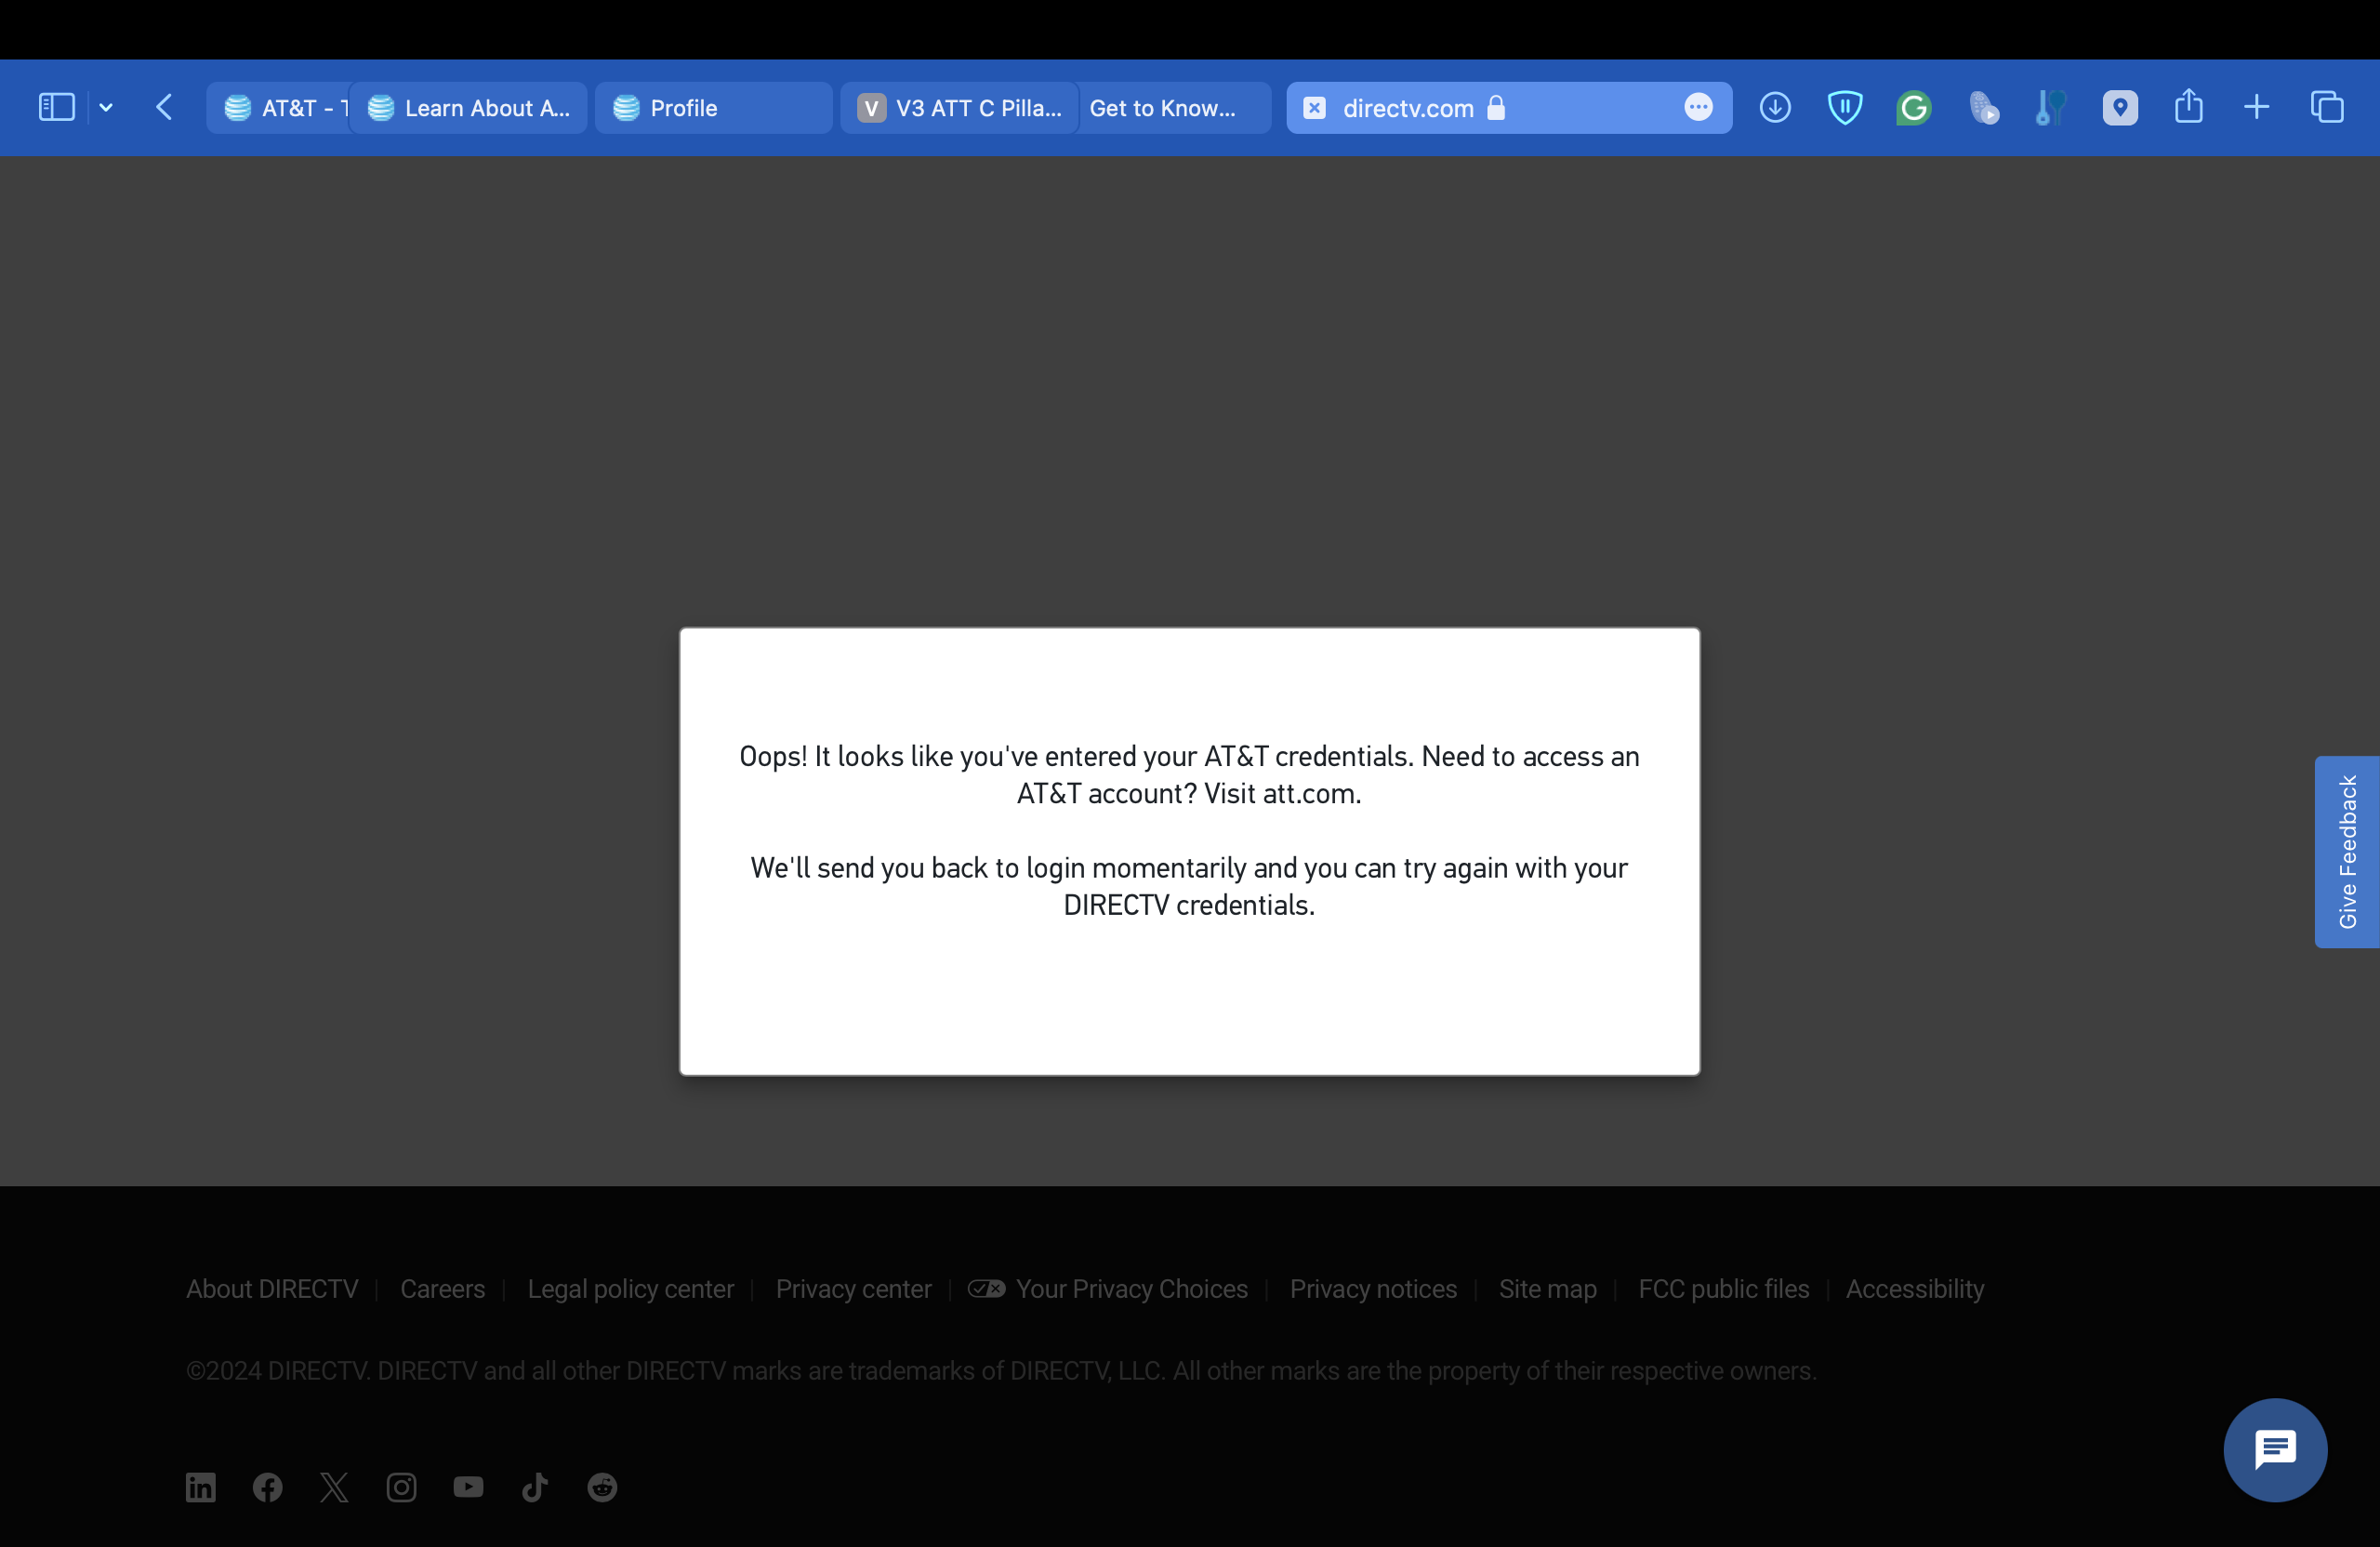Open the tab group dropdown chevron
The width and height of the screenshot is (2380, 1547).
coord(106,107)
